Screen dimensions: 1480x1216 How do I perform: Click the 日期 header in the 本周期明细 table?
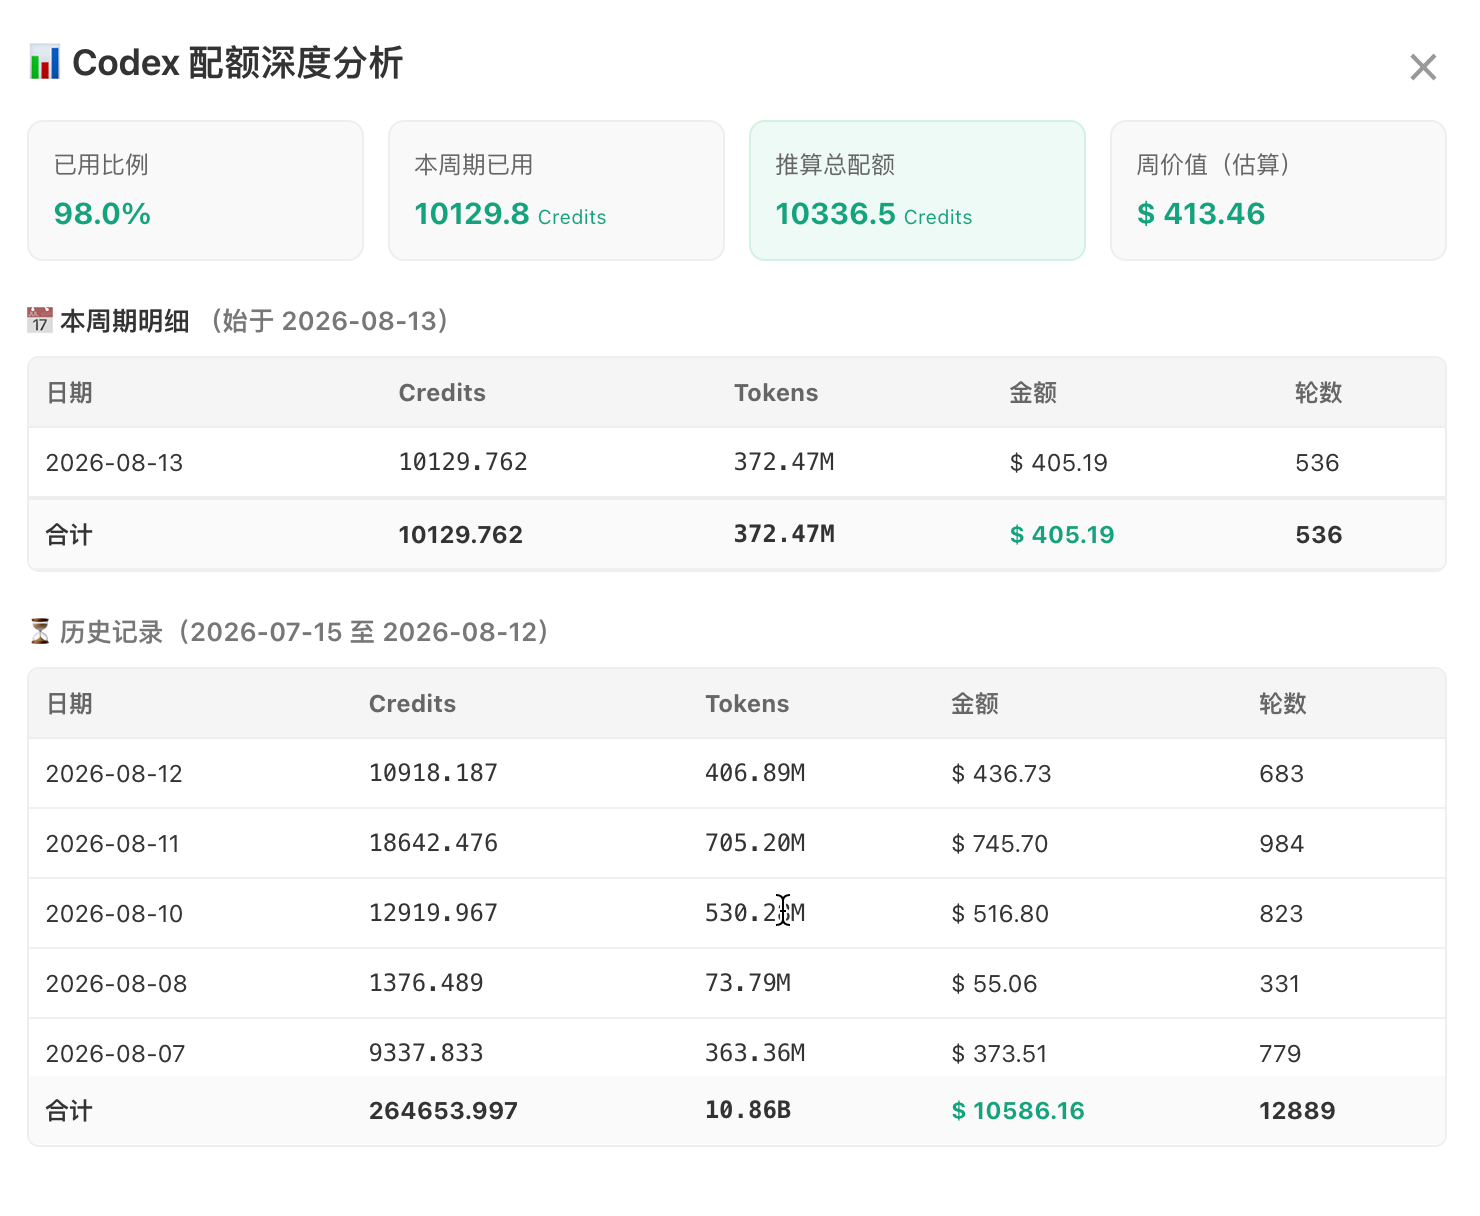click(x=69, y=393)
